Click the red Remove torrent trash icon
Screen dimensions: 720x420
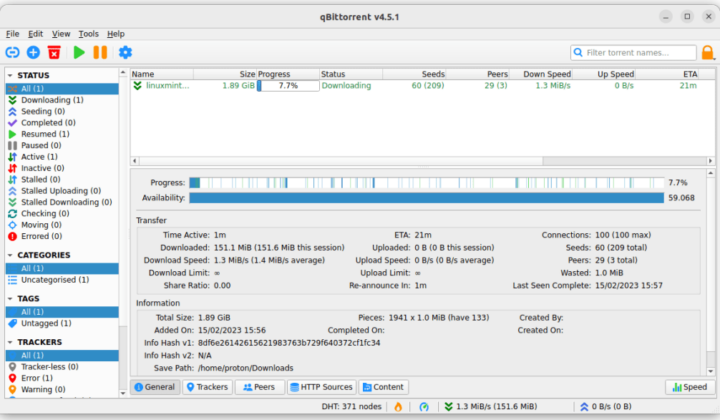point(54,52)
